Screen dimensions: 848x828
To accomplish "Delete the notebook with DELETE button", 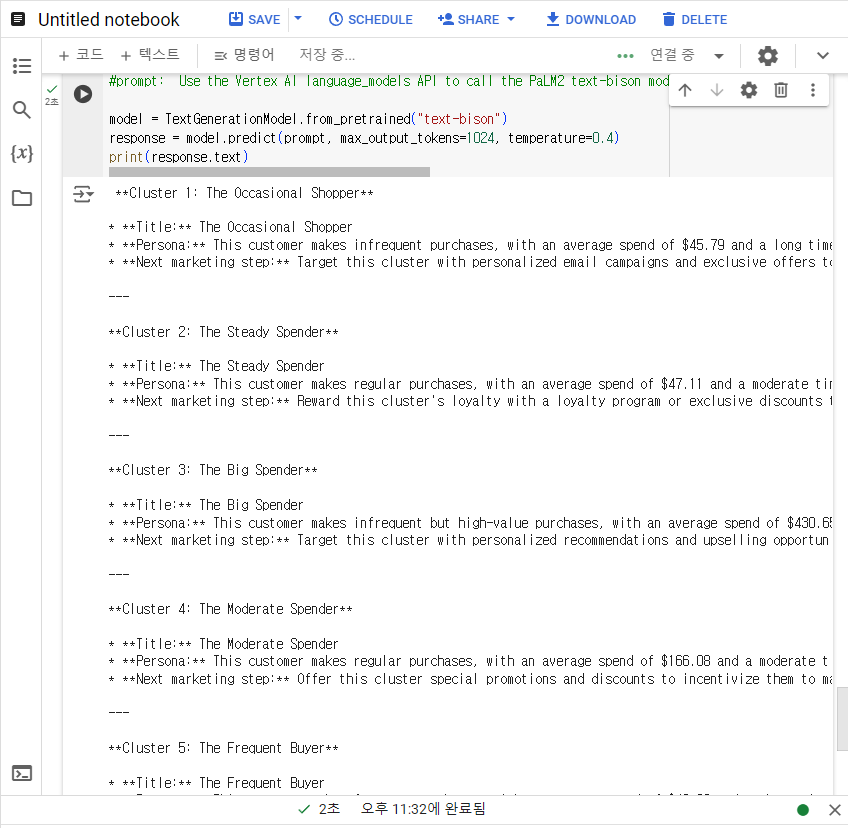I will point(695,19).
